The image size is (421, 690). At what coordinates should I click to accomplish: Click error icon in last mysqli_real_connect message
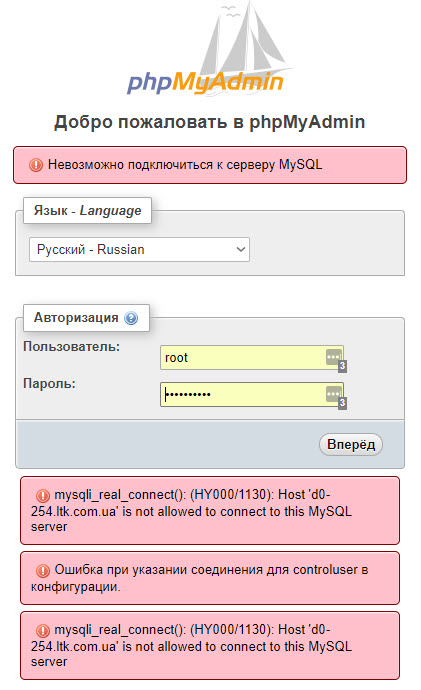(43, 631)
